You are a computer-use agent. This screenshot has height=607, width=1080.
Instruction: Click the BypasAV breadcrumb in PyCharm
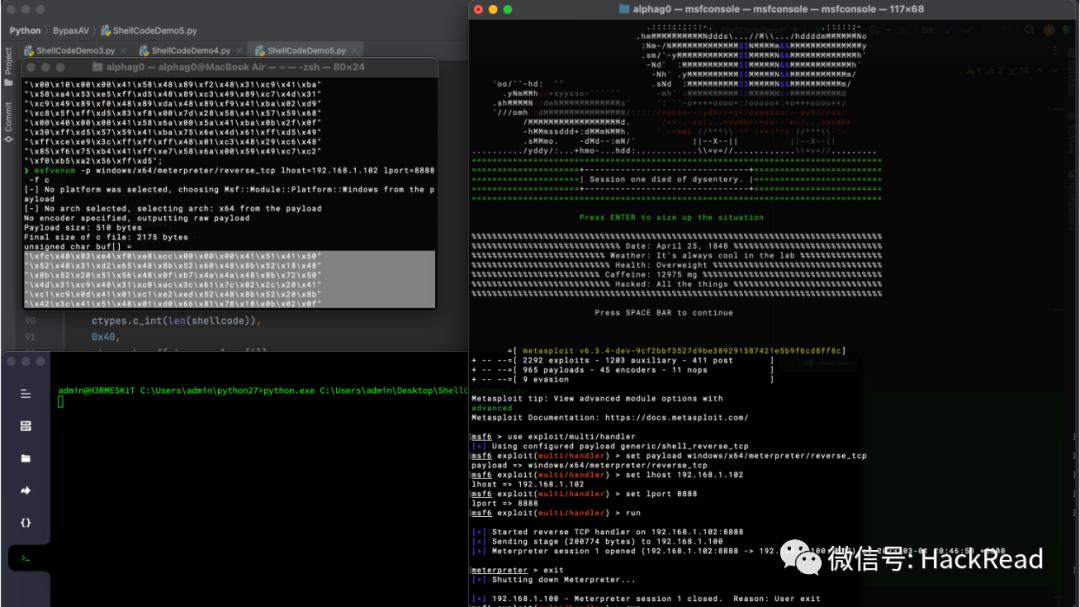70,30
